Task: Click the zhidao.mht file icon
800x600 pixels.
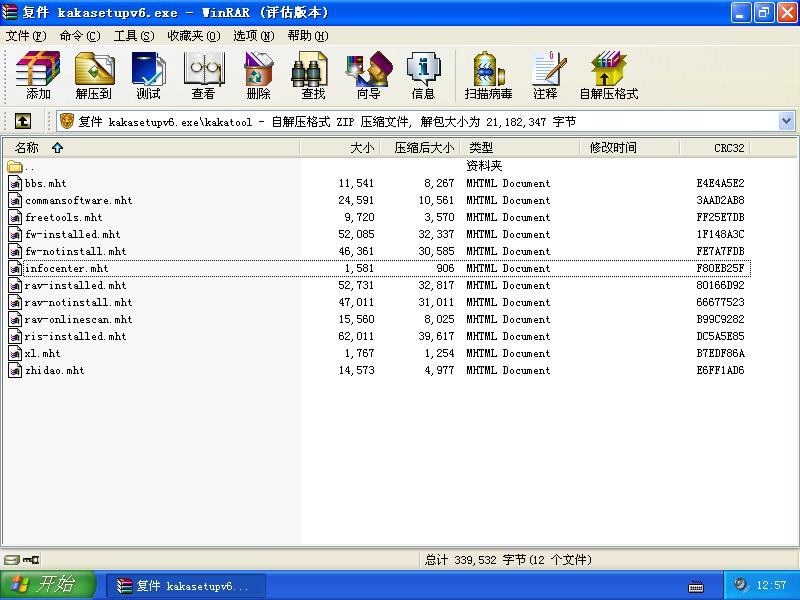Action: [15, 370]
